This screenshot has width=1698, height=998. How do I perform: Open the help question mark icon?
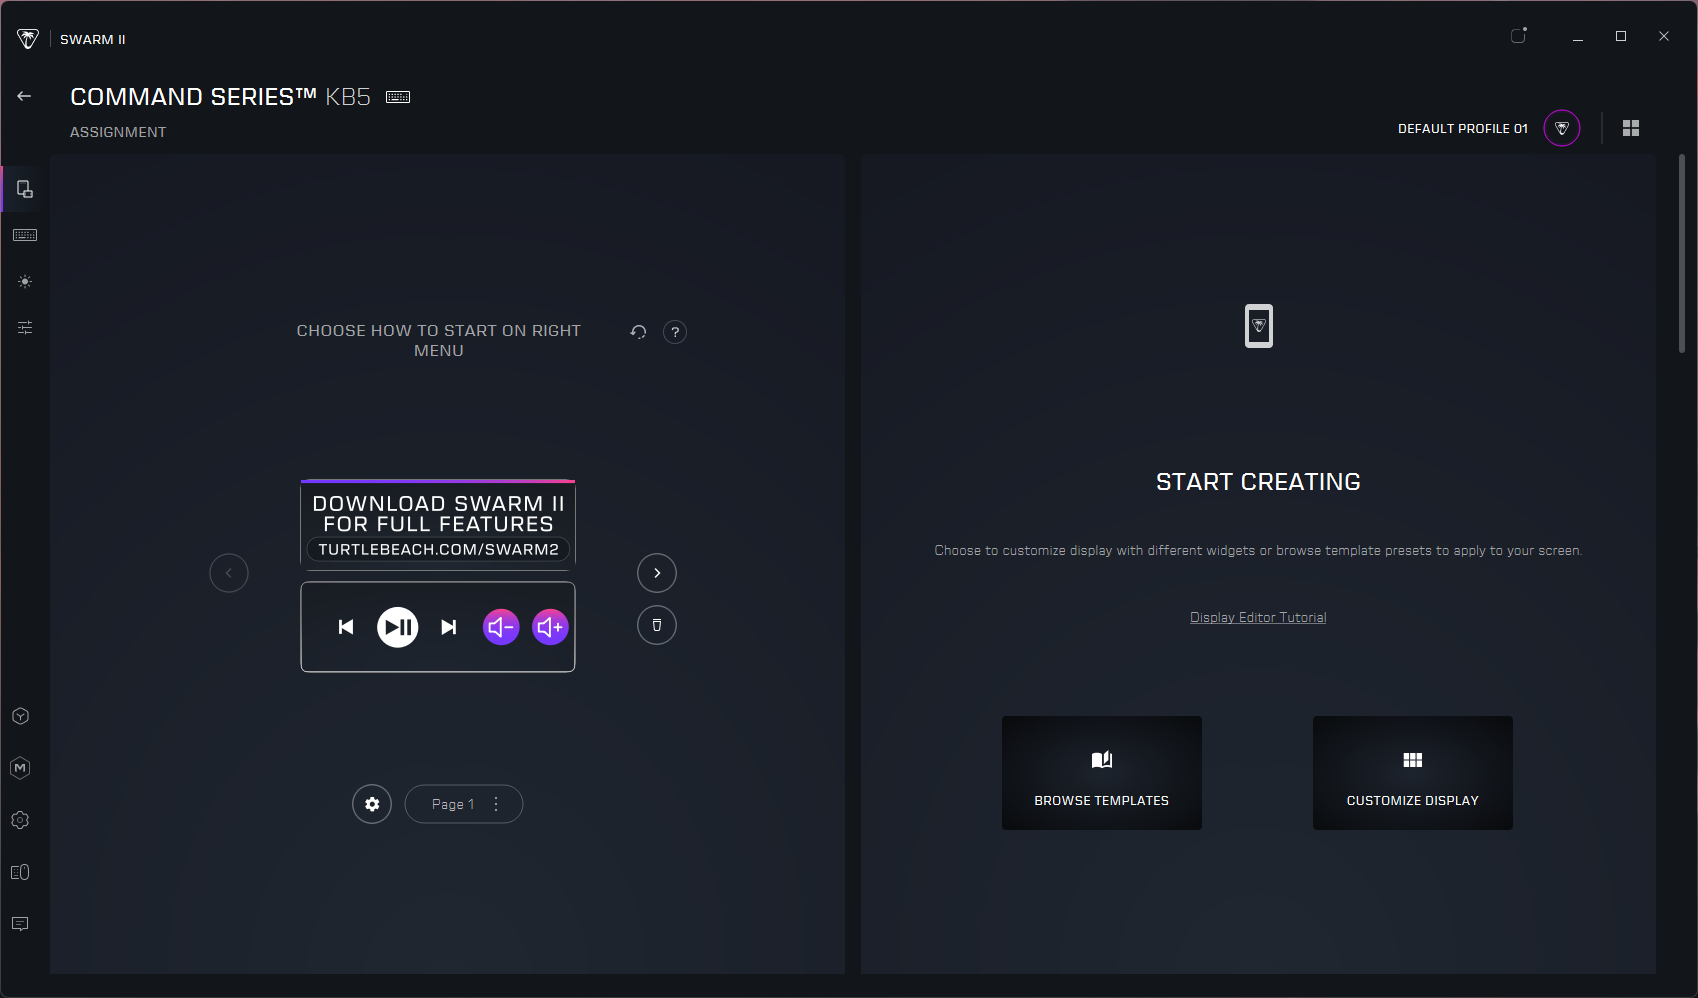pyautogui.click(x=675, y=332)
